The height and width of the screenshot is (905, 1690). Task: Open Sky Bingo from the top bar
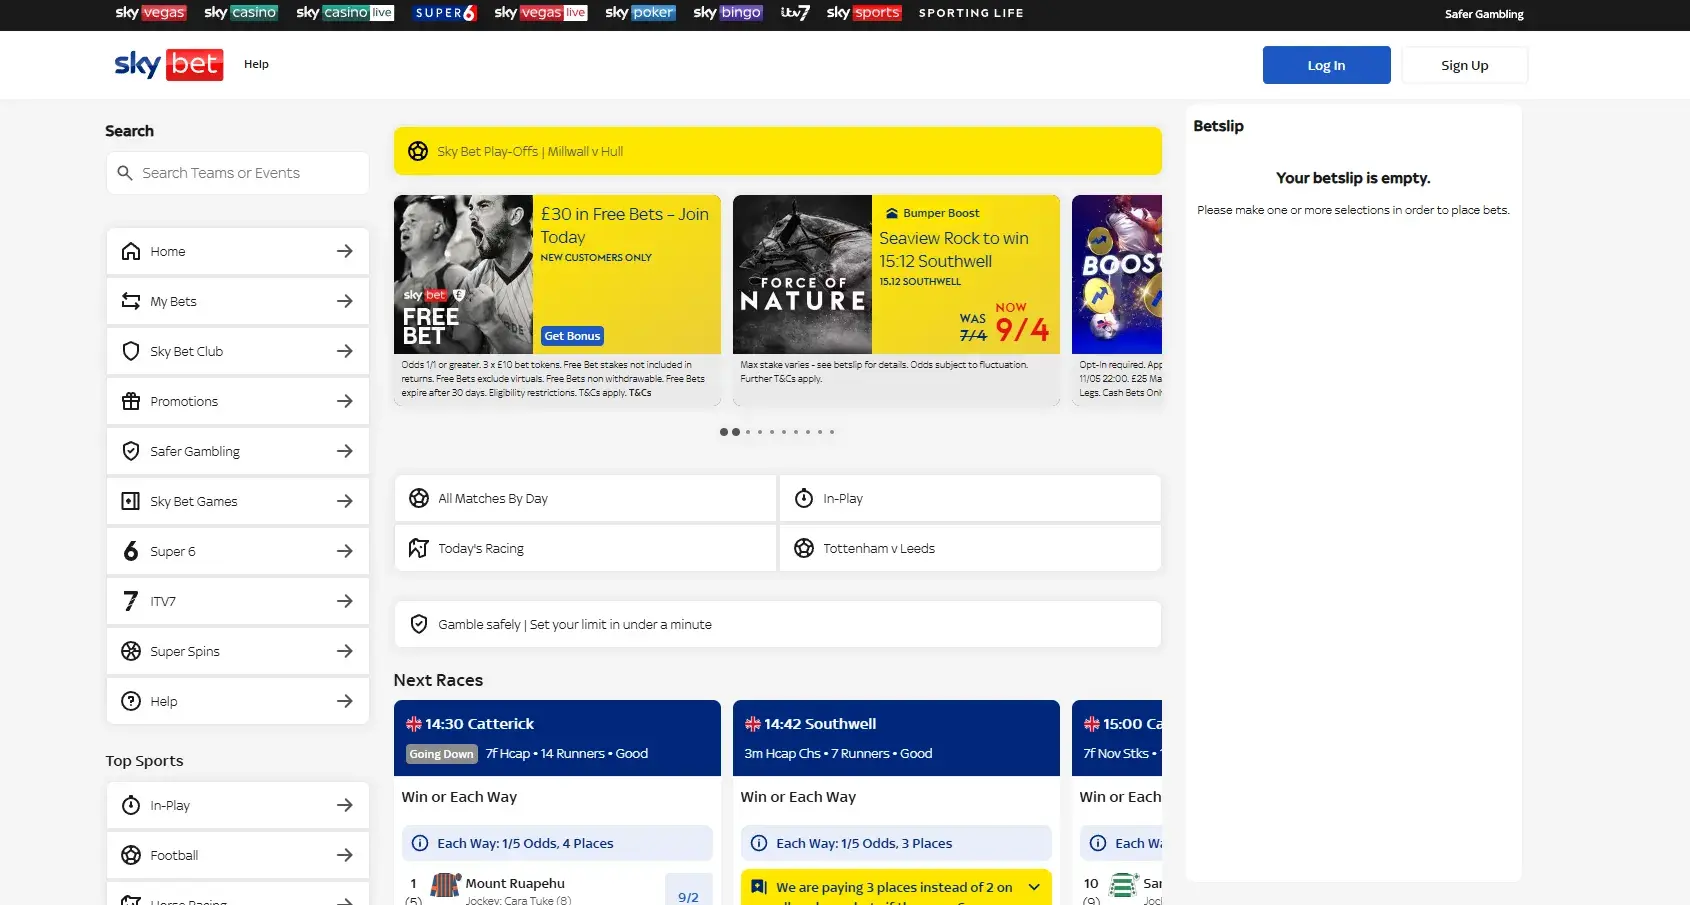[x=728, y=13]
